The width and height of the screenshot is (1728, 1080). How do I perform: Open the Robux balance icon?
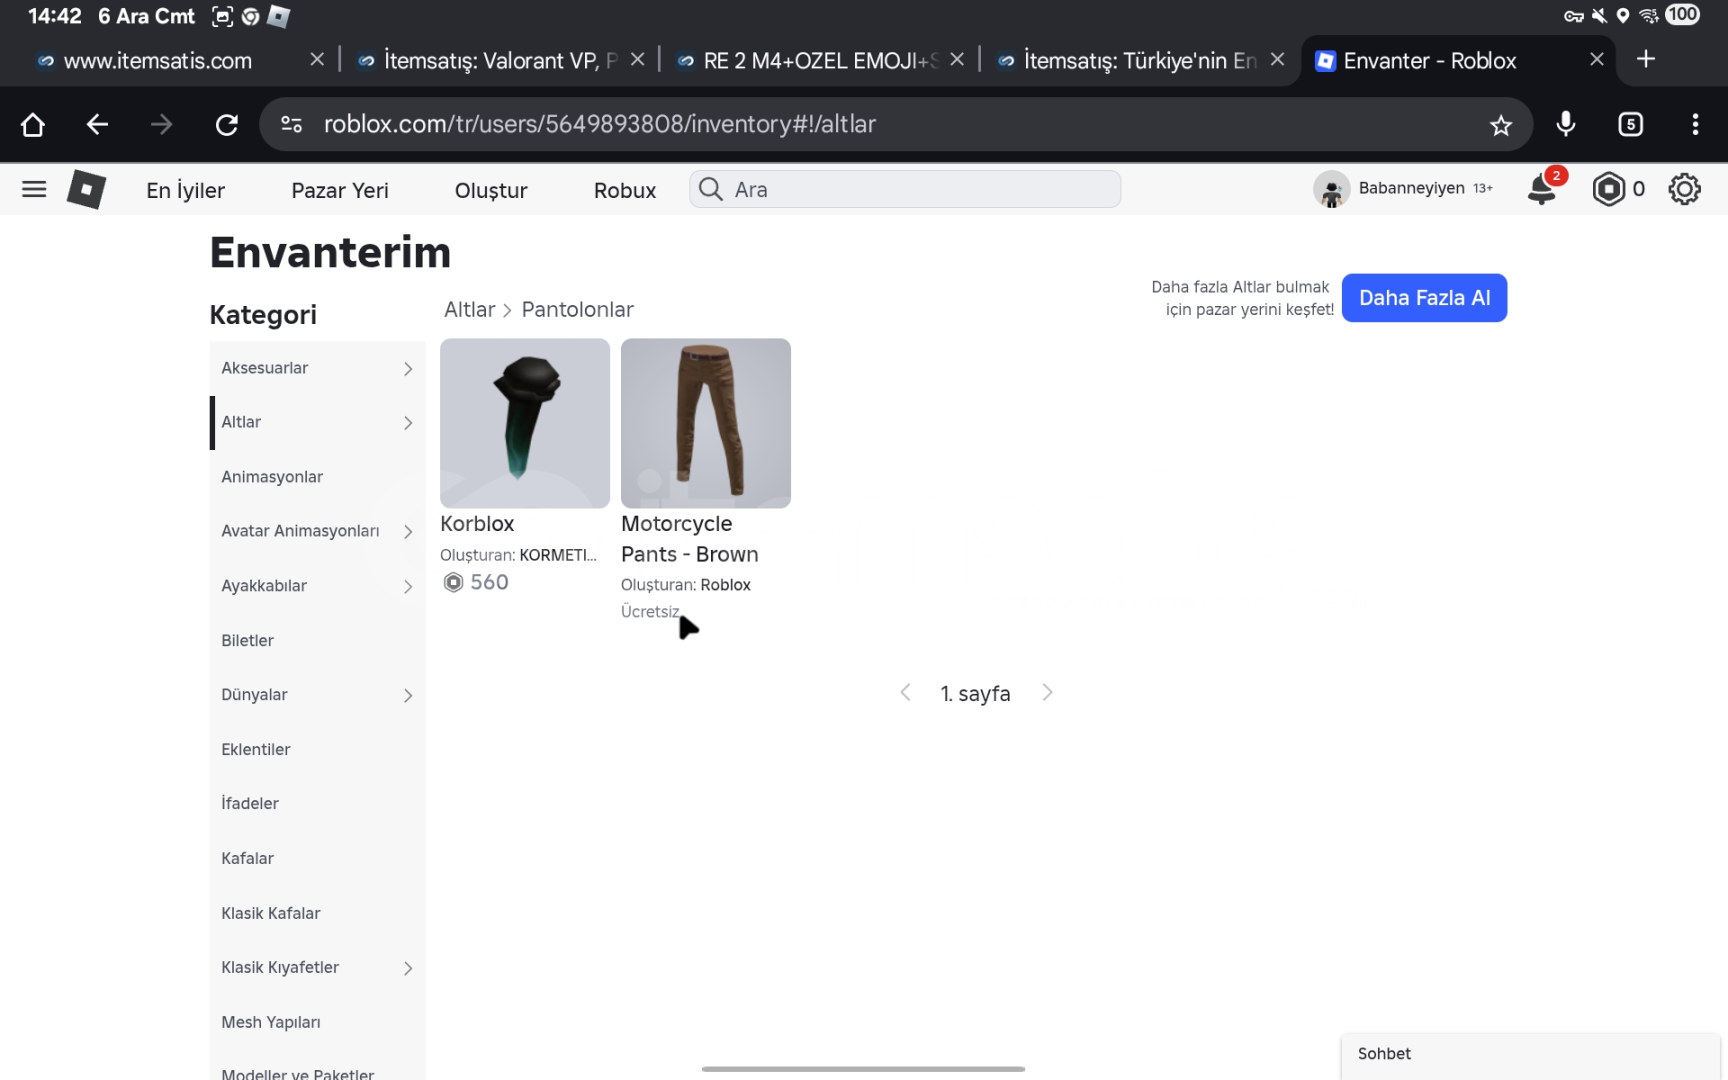(x=1608, y=189)
